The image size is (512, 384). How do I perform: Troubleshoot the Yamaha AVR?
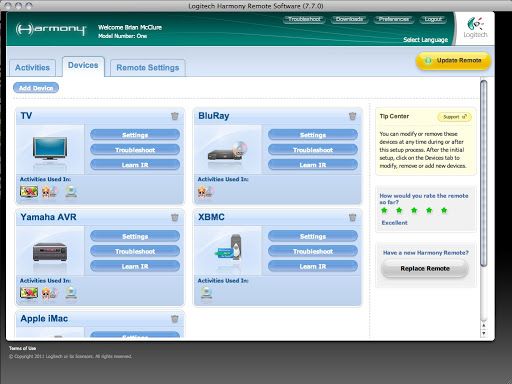pos(135,251)
